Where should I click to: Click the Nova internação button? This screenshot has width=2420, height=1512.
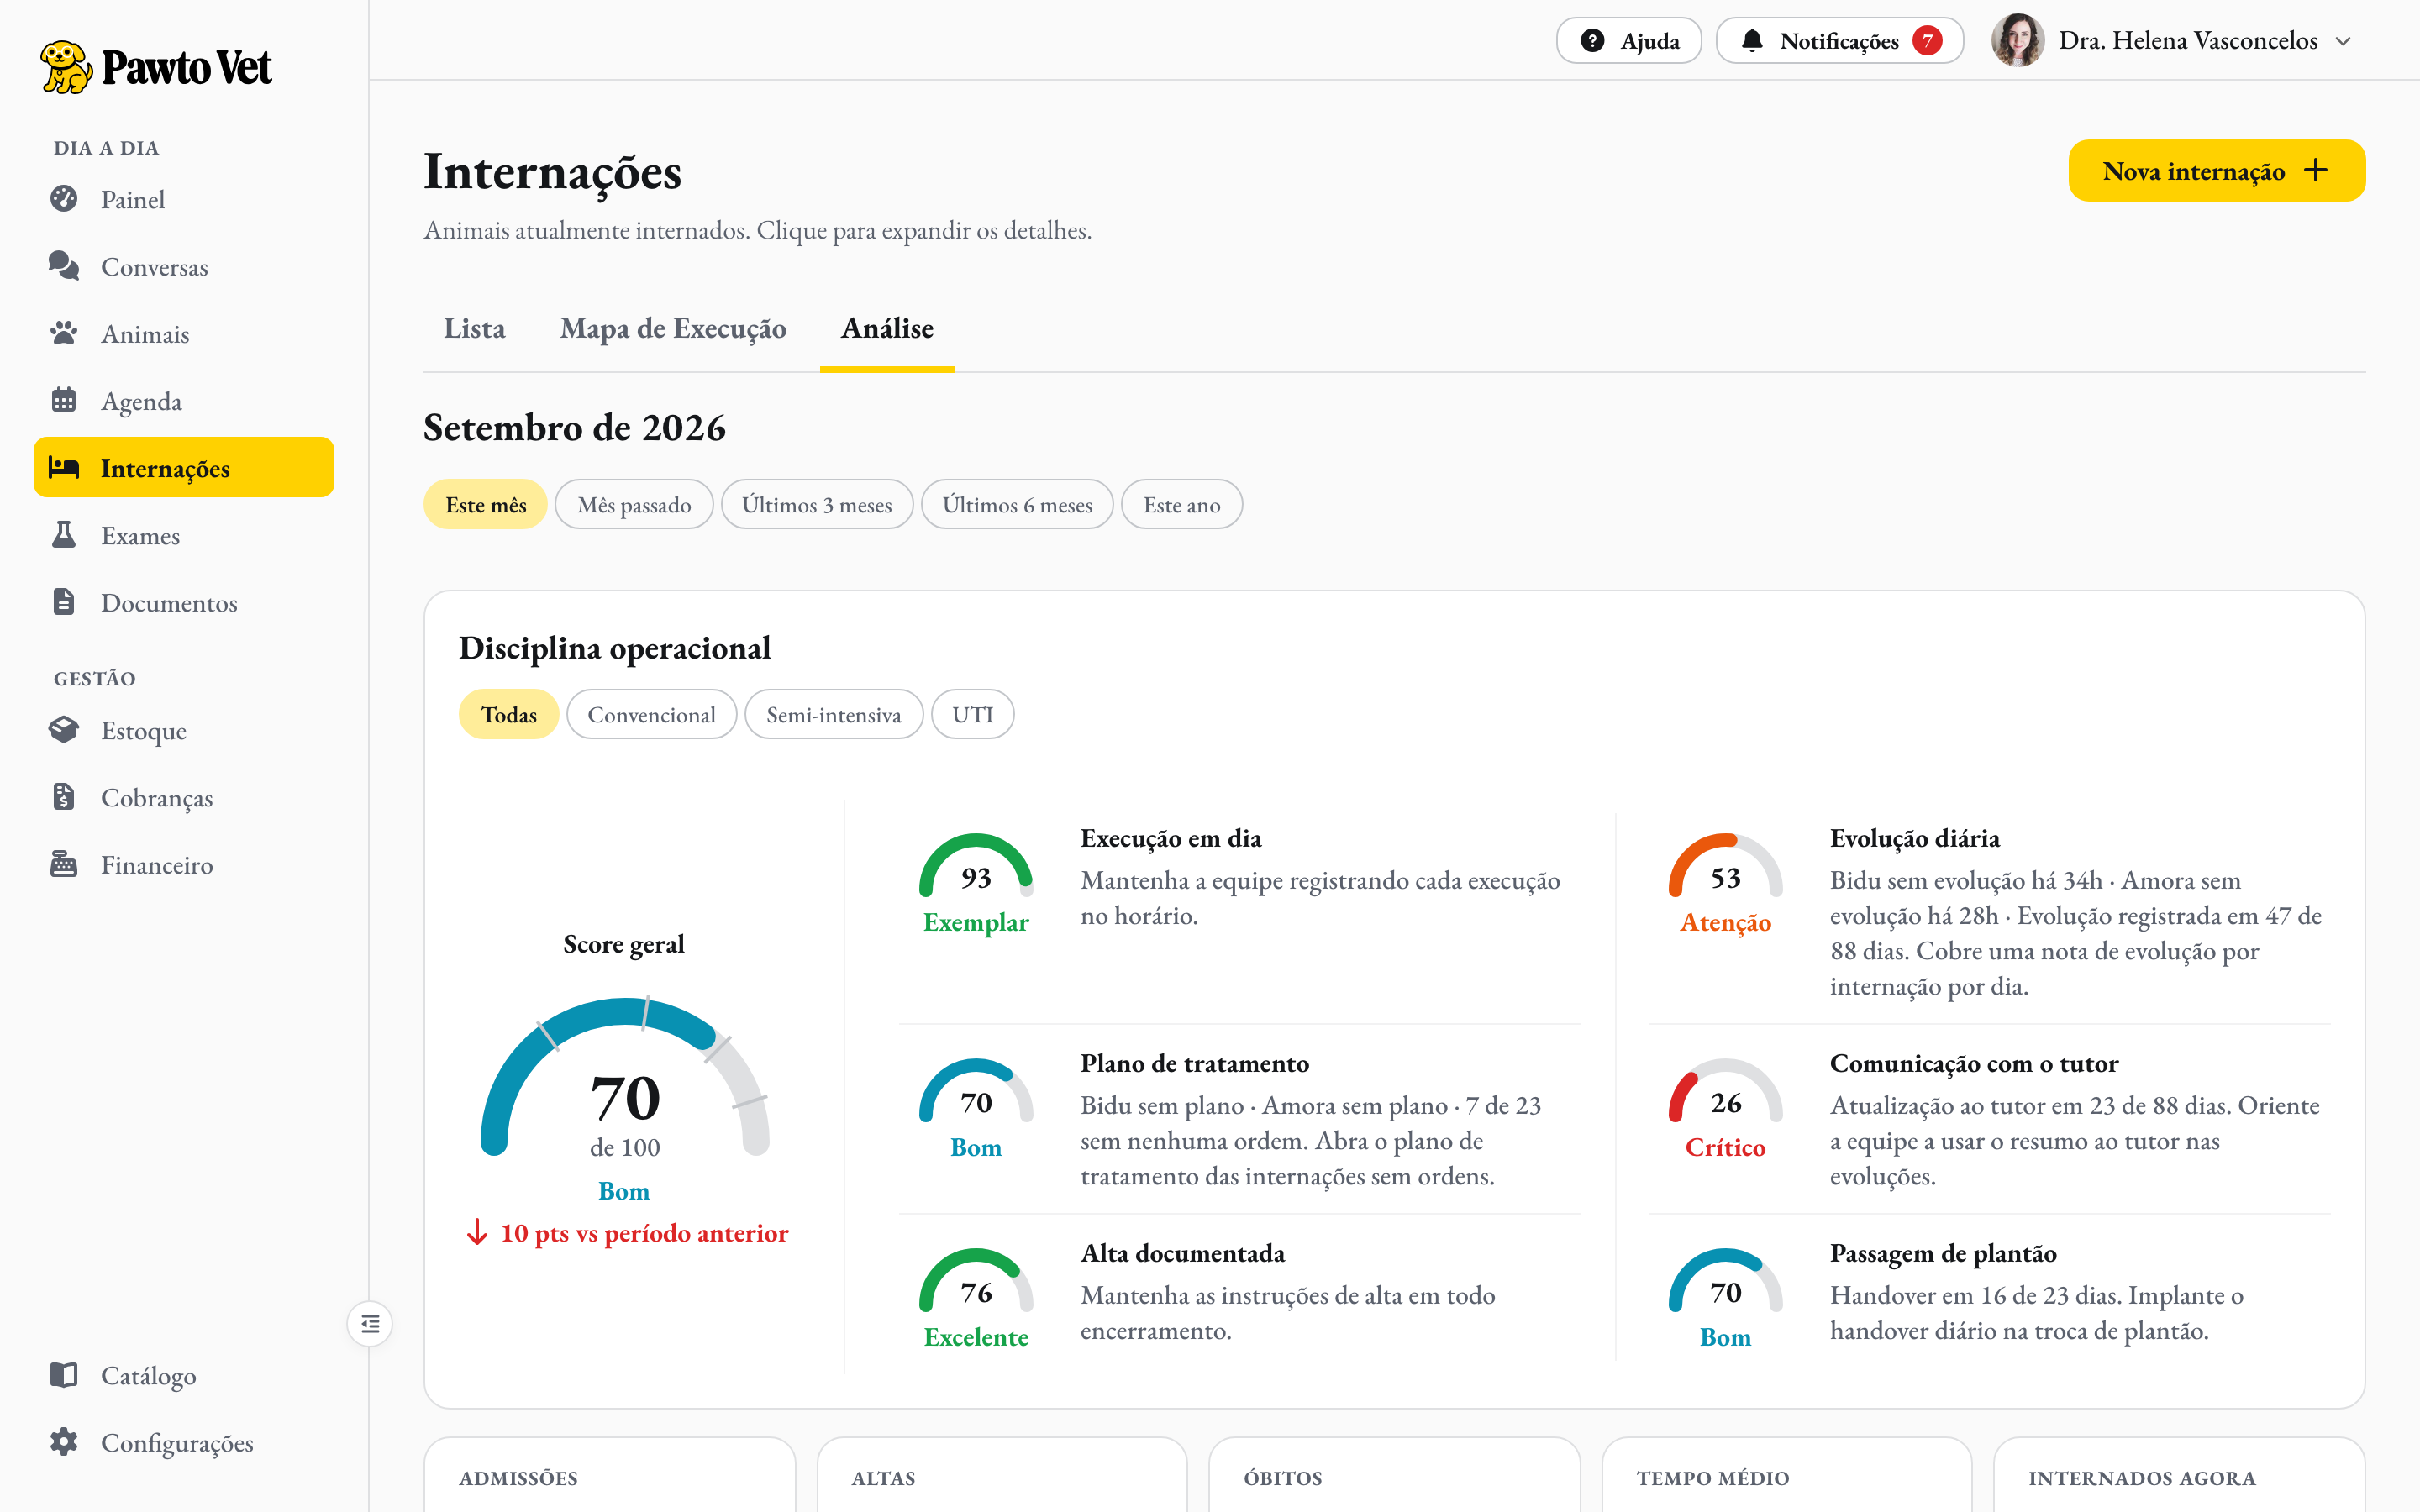point(2217,171)
